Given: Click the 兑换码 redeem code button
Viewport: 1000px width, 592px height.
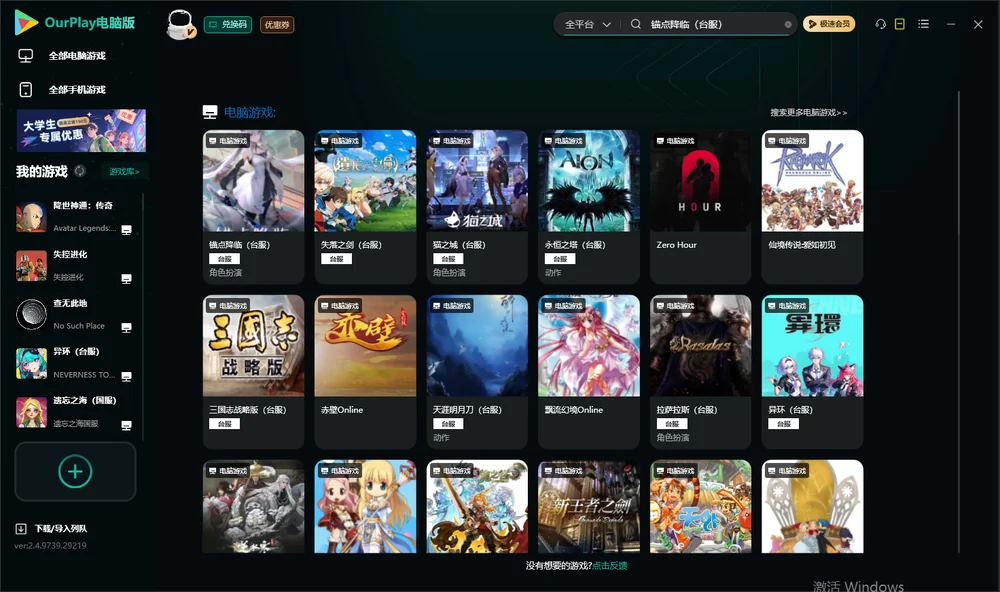Looking at the screenshot, I should 228,25.
